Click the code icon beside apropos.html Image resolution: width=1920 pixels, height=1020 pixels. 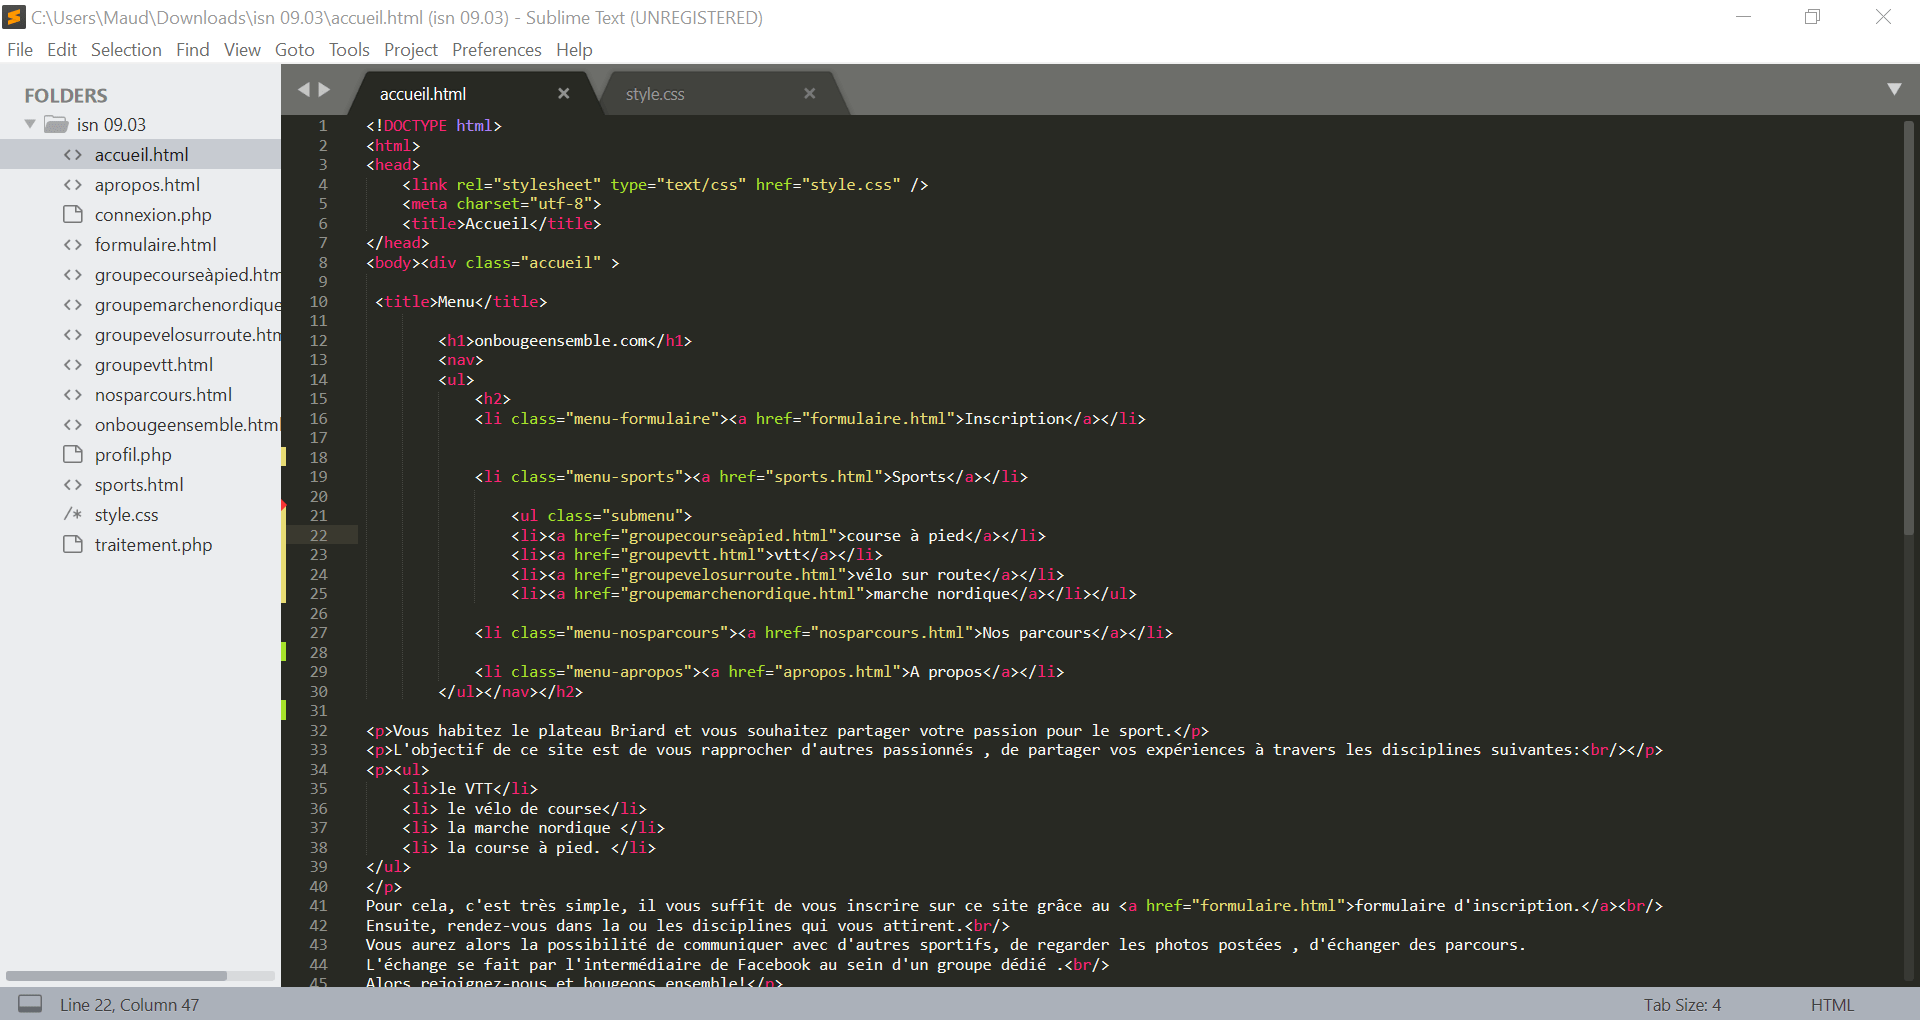tap(72, 185)
